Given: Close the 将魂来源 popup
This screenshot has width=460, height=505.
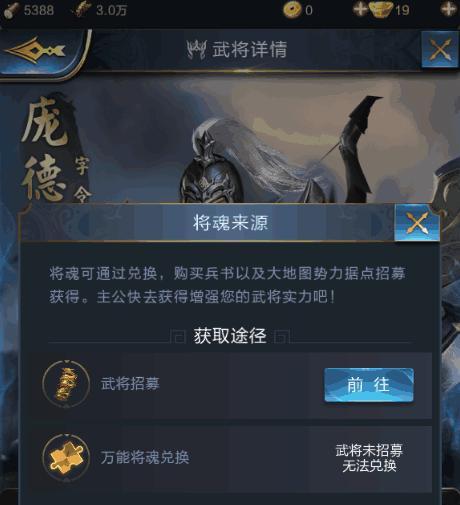Looking at the screenshot, I should click(417, 223).
